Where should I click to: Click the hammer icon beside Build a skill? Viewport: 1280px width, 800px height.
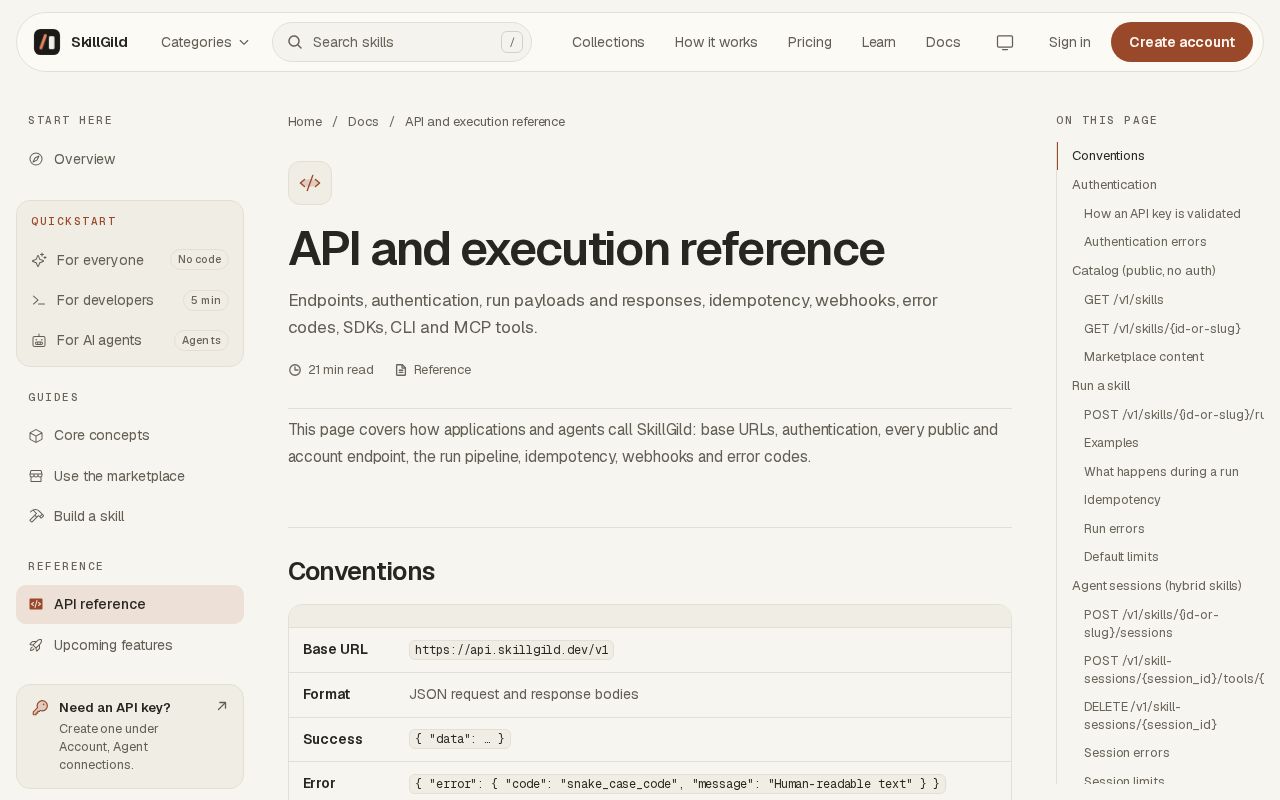click(x=36, y=516)
